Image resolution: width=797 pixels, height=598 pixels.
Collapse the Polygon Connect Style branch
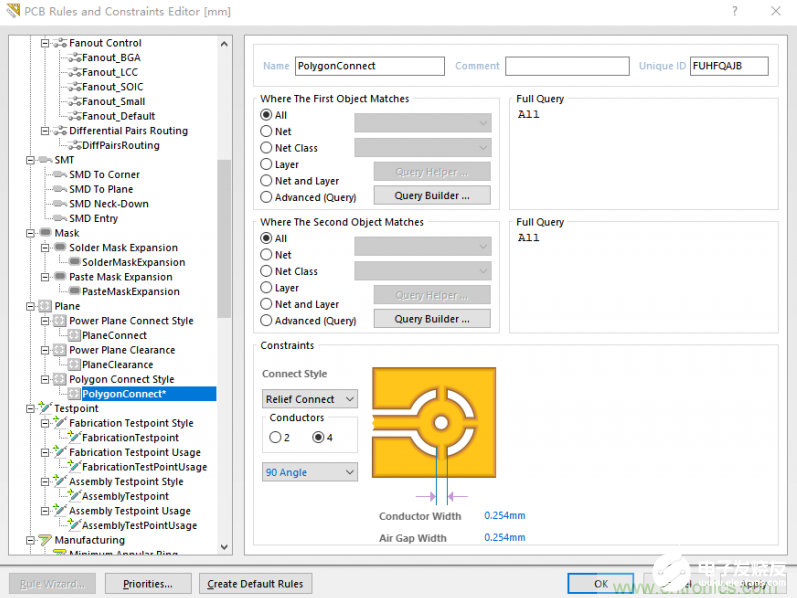coord(45,379)
